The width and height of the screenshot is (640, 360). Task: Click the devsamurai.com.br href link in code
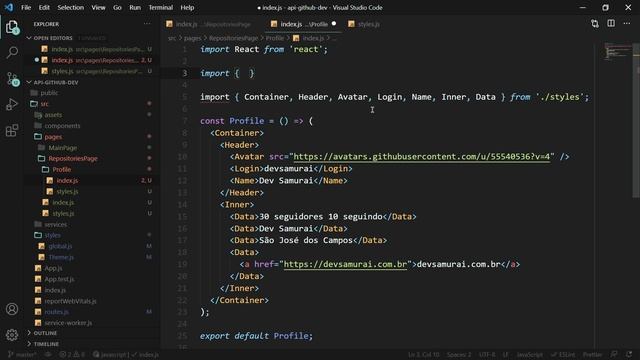(345, 264)
